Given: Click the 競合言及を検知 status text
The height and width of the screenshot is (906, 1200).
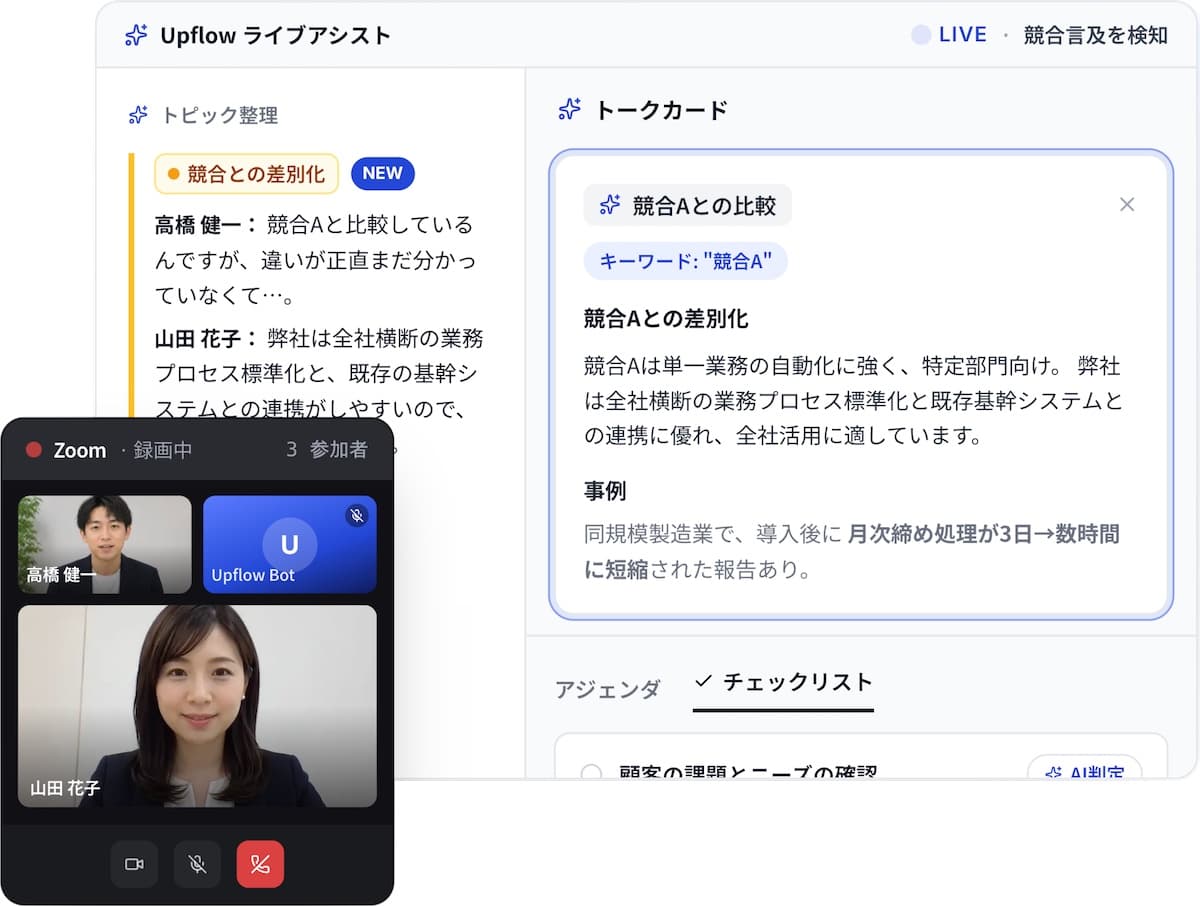Looking at the screenshot, I should [1095, 35].
